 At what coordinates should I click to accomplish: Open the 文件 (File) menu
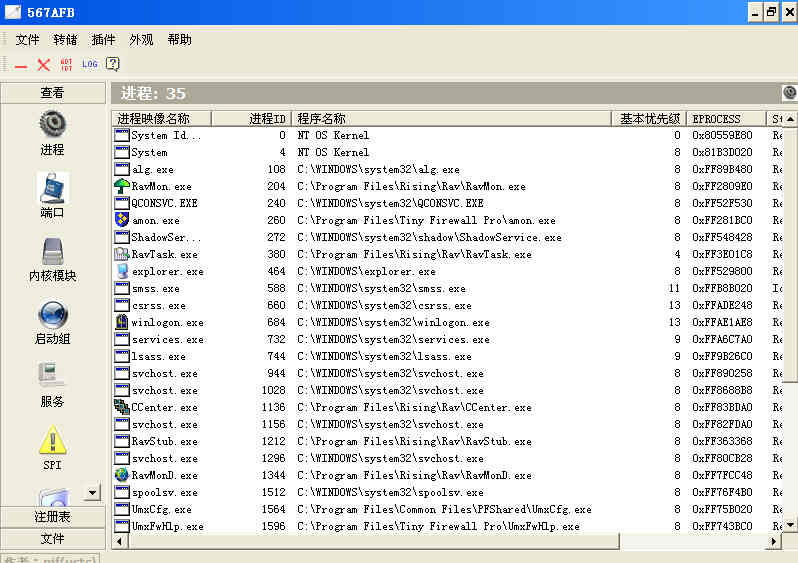[x=27, y=40]
